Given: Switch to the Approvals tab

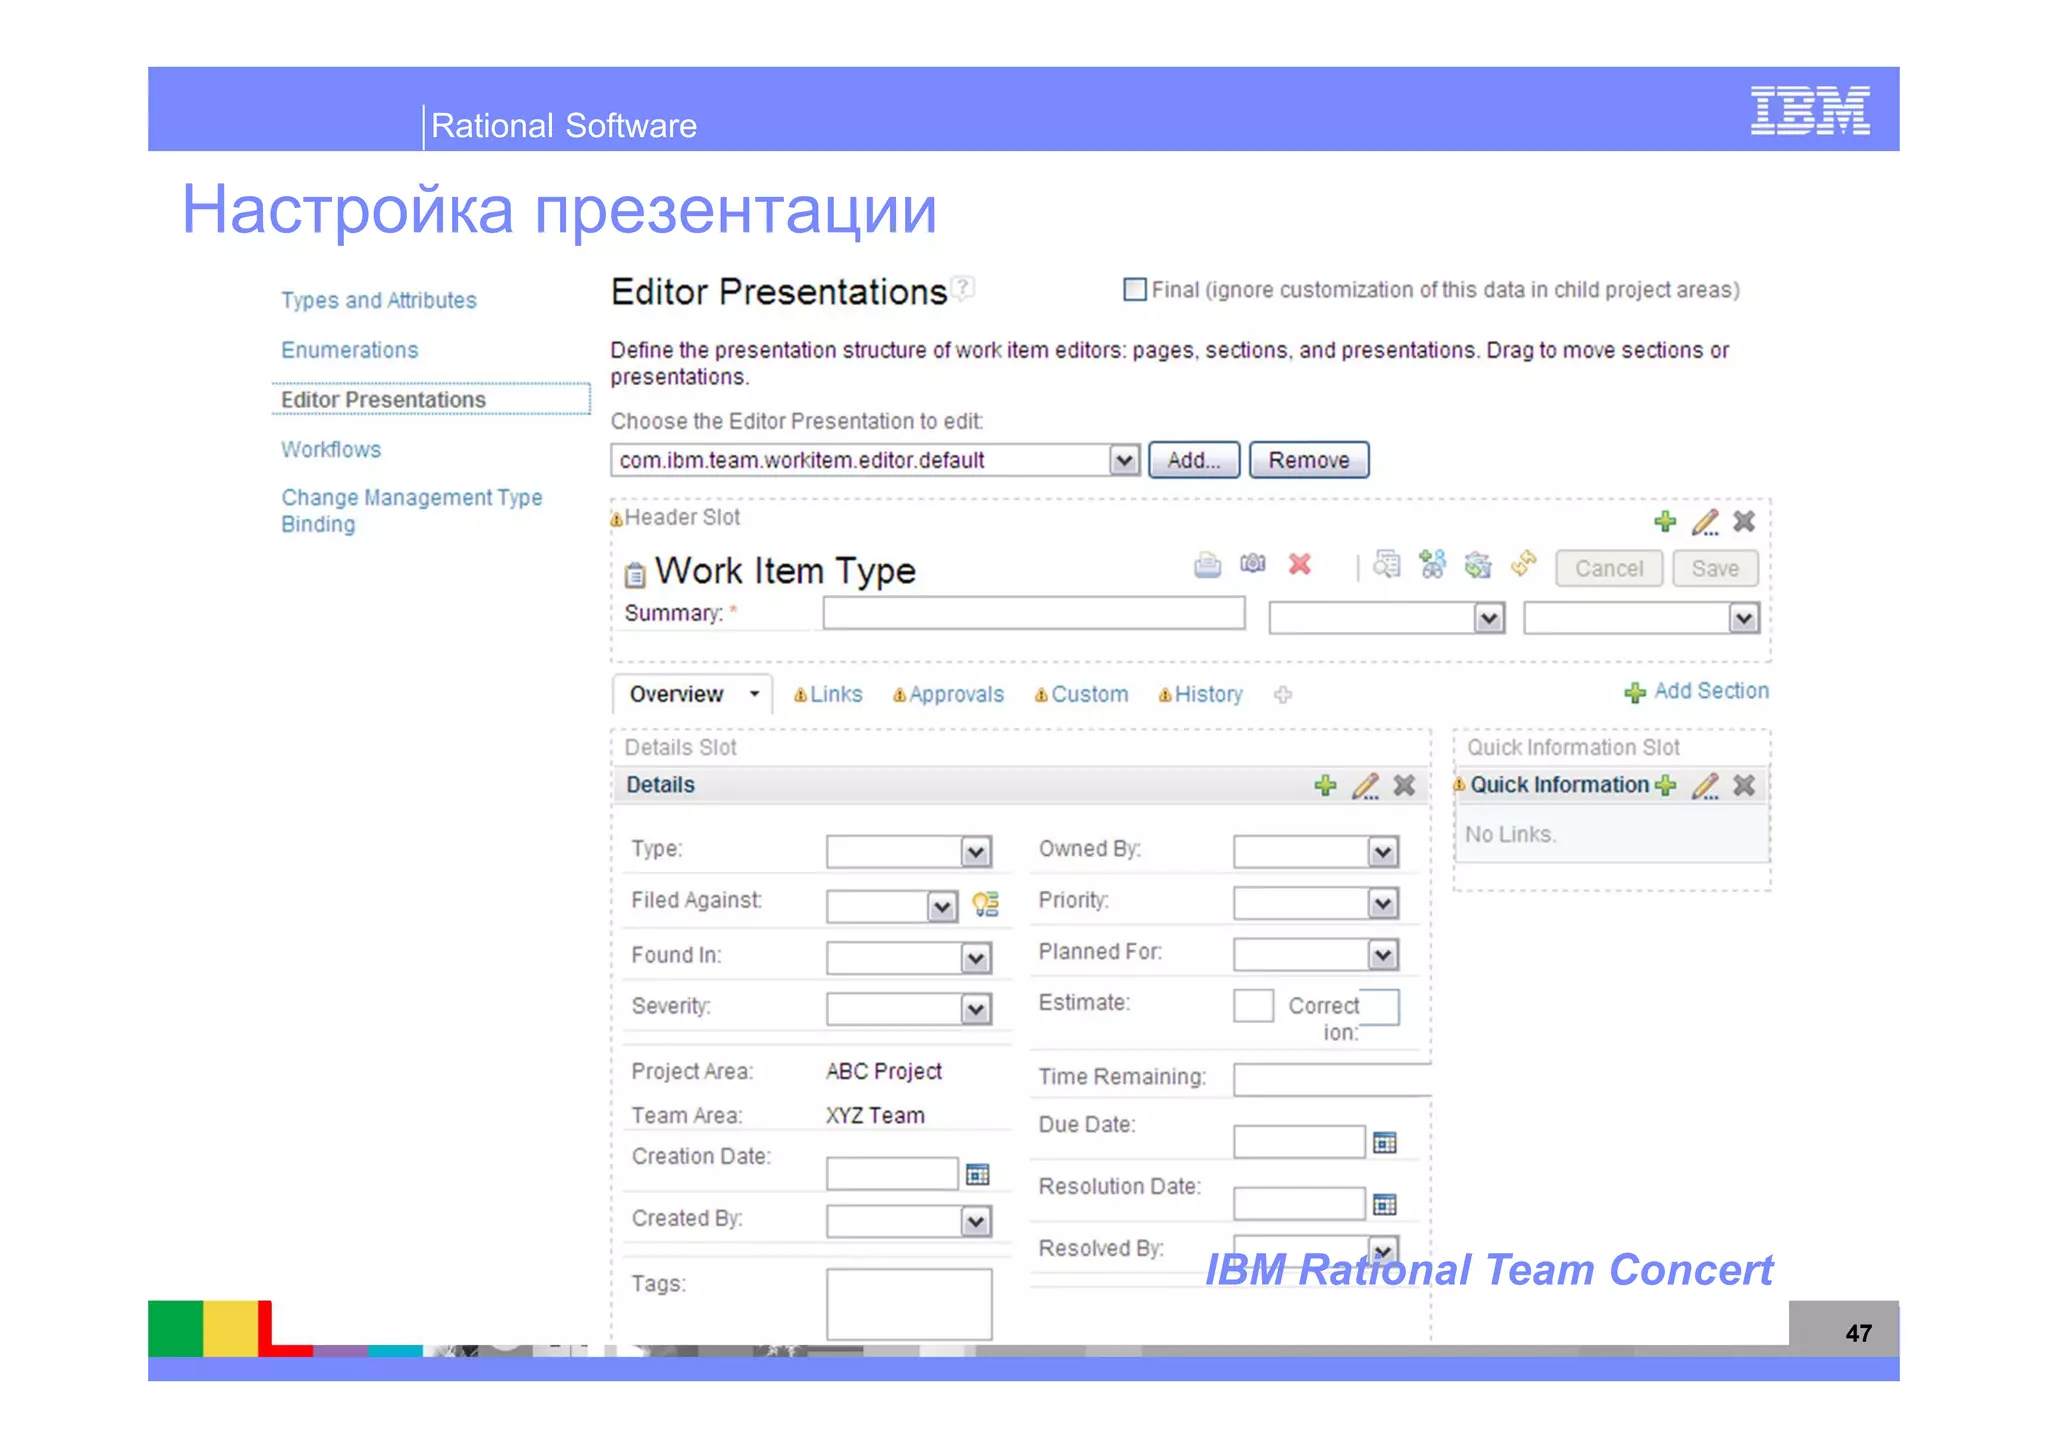Looking at the screenshot, I should 956,694.
